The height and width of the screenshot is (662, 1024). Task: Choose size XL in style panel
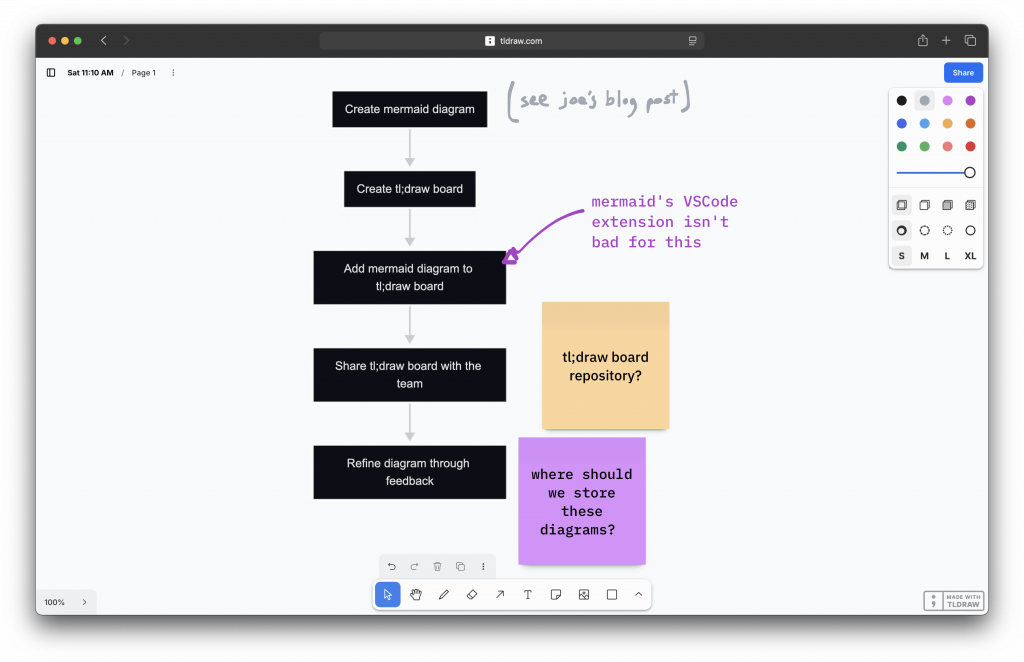970,256
